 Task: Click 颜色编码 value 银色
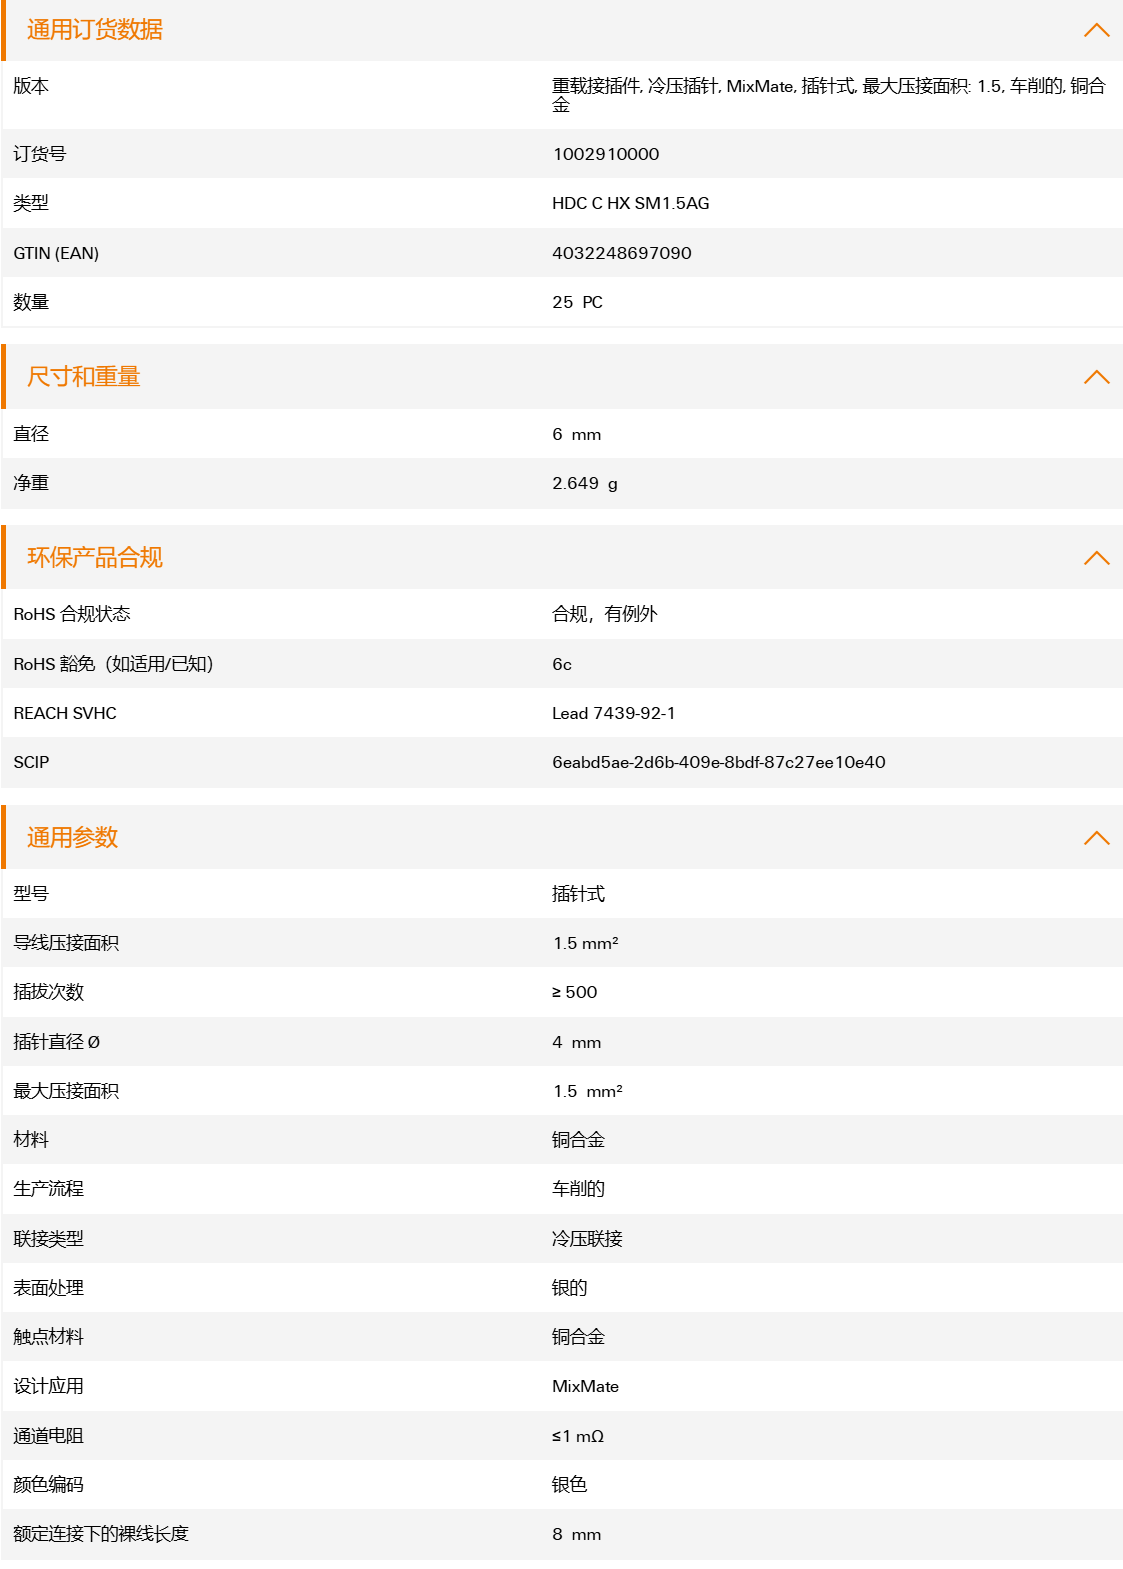click(x=570, y=1485)
